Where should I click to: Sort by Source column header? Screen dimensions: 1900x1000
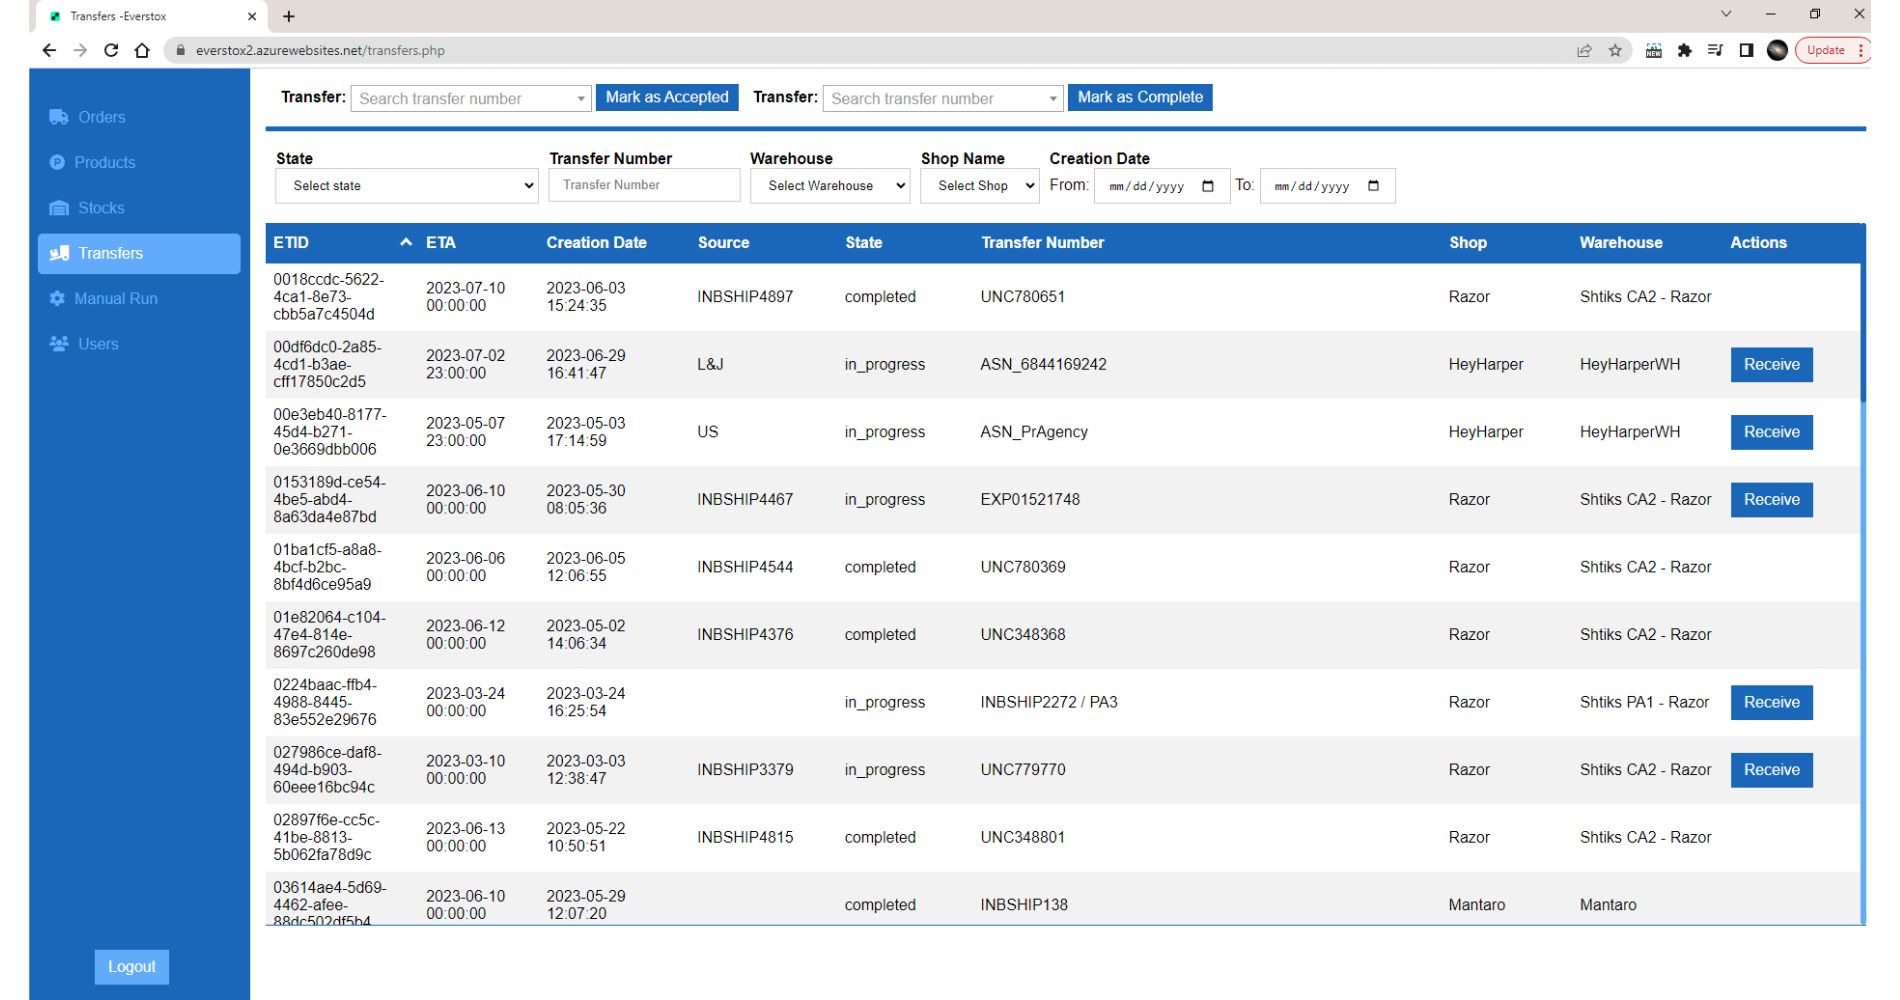(x=723, y=242)
